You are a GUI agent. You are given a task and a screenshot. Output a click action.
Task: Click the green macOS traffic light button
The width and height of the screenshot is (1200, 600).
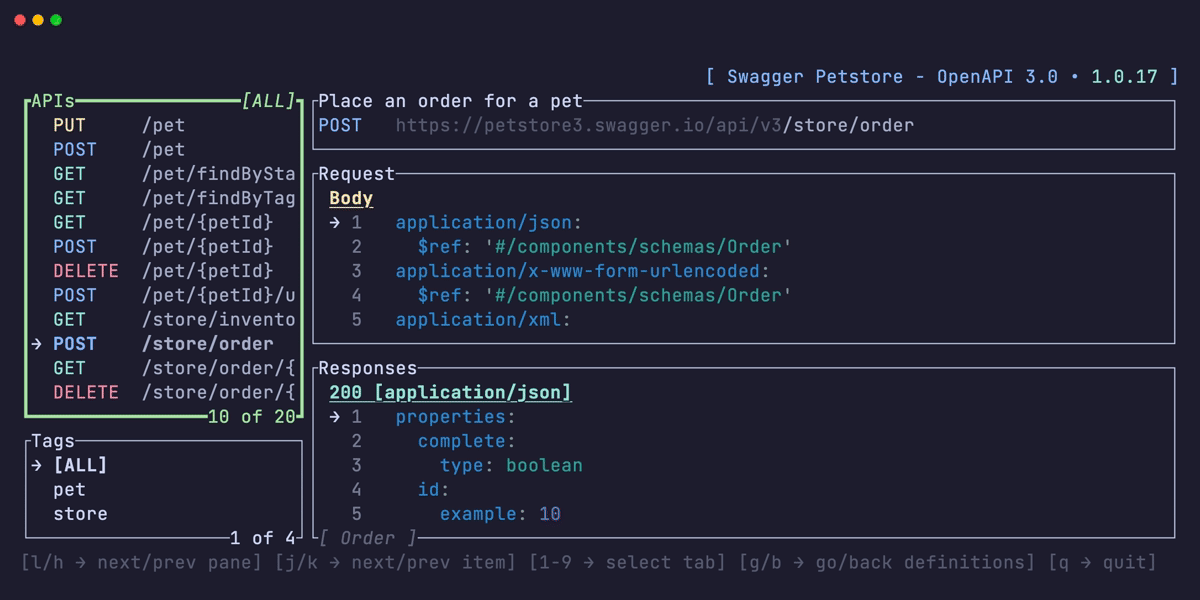point(58,18)
